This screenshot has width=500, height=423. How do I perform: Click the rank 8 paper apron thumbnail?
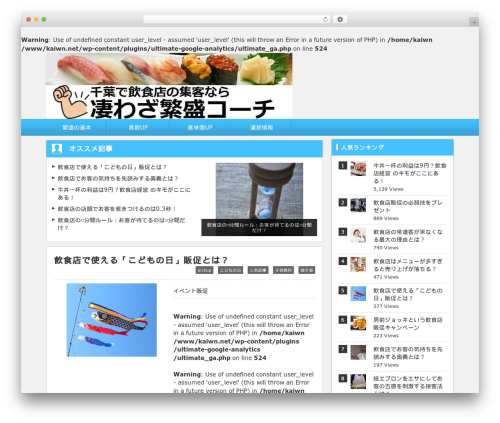click(358, 382)
